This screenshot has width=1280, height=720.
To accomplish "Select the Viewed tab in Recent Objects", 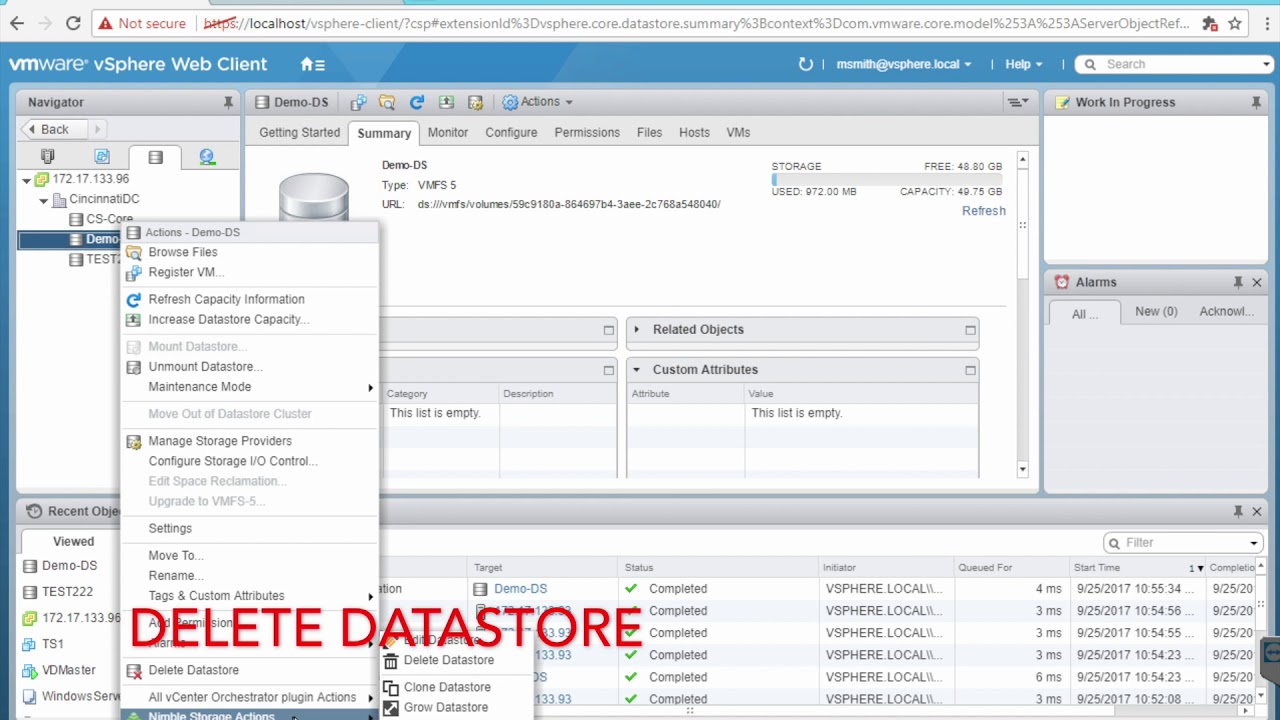I will point(74,541).
